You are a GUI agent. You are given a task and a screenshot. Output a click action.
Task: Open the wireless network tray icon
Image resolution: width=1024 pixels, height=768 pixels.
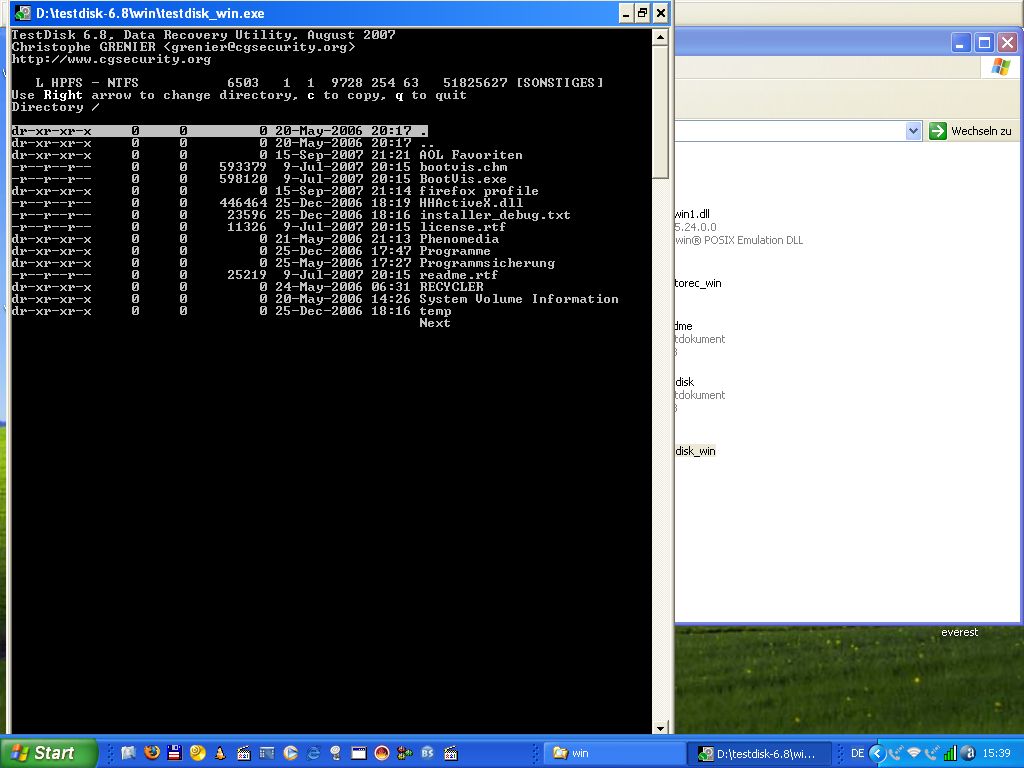(x=914, y=753)
